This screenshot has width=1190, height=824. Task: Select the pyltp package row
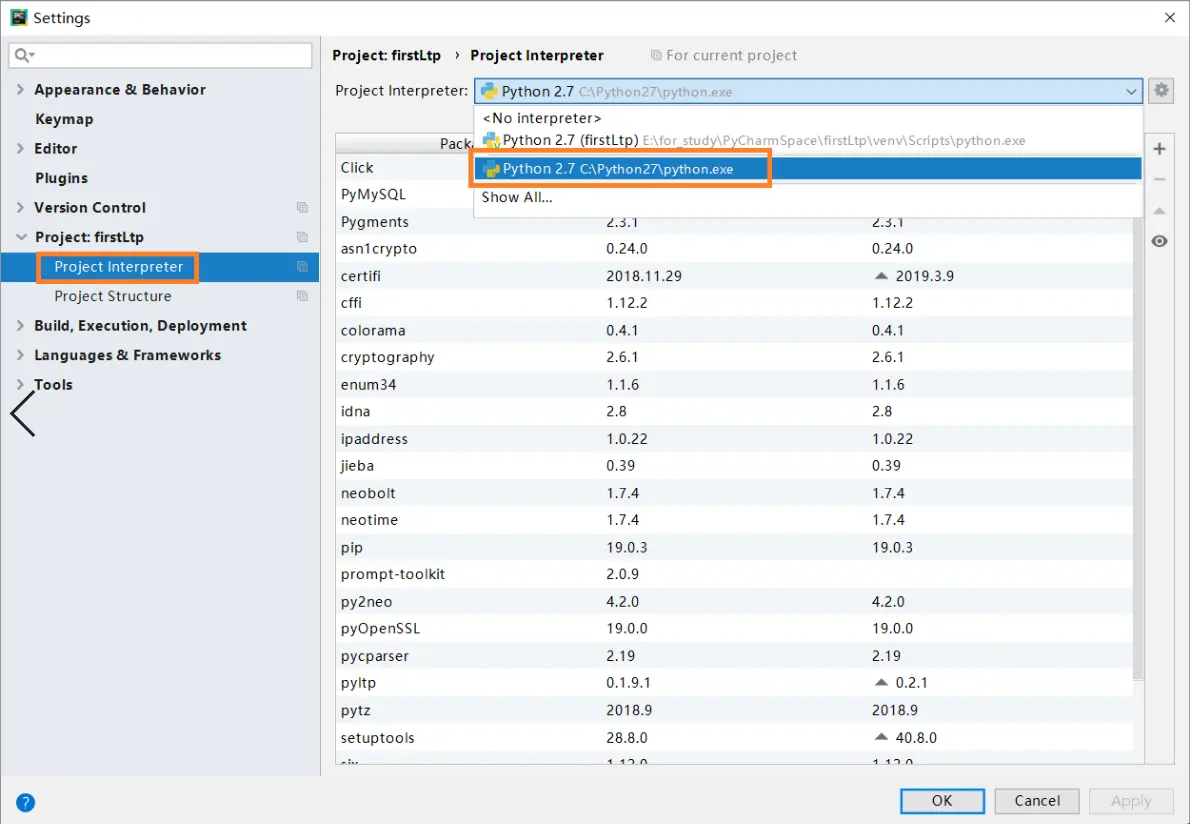(x=735, y=683)
